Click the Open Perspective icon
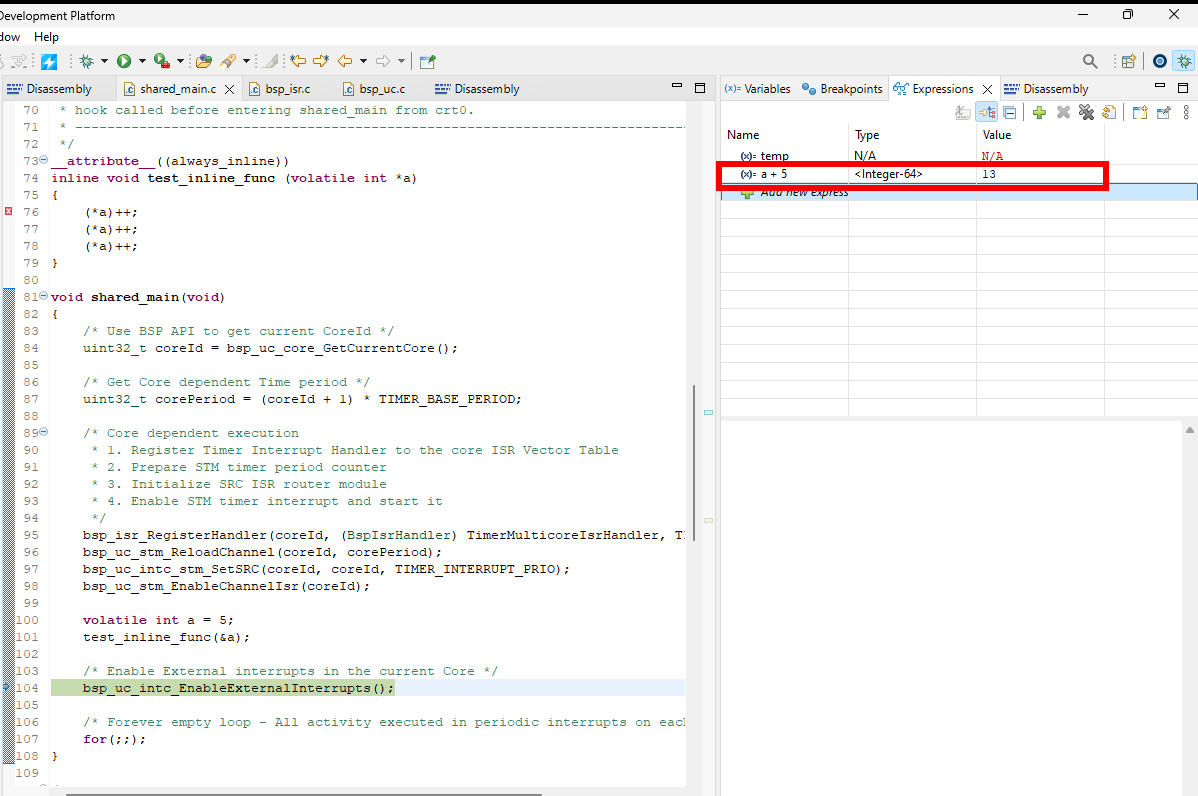The width and height of the screenshot is (1198, 796). point(1128,61)
